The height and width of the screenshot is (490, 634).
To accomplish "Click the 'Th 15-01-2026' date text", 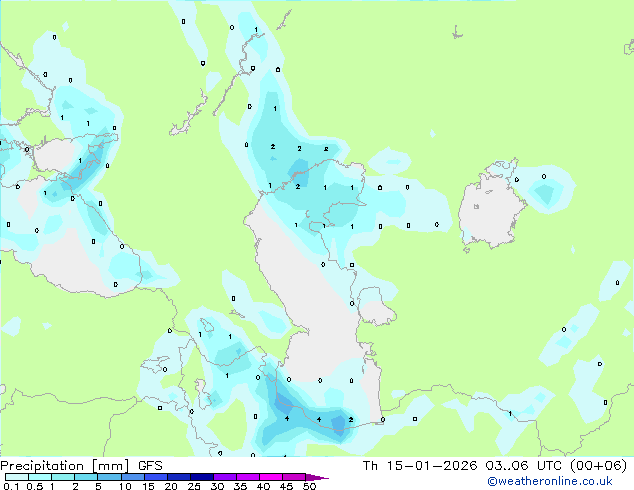I will click(x=420, y=466).
